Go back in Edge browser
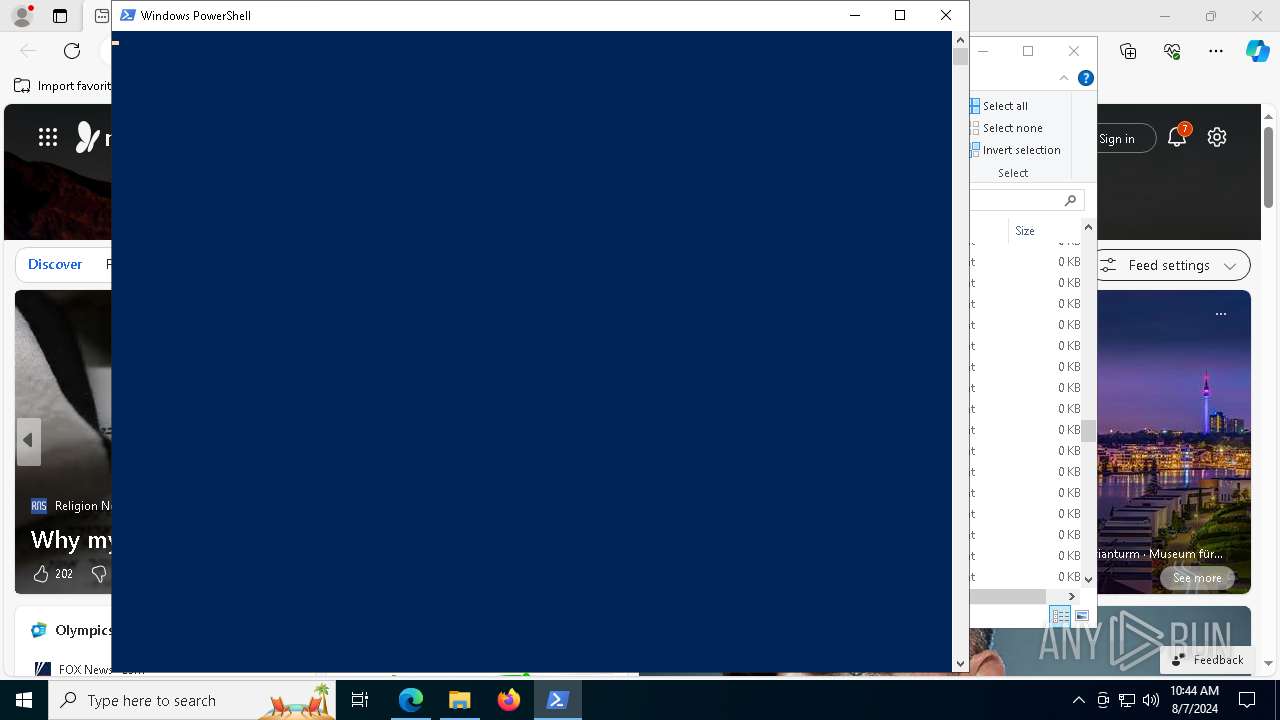 [x=28, y=51]
